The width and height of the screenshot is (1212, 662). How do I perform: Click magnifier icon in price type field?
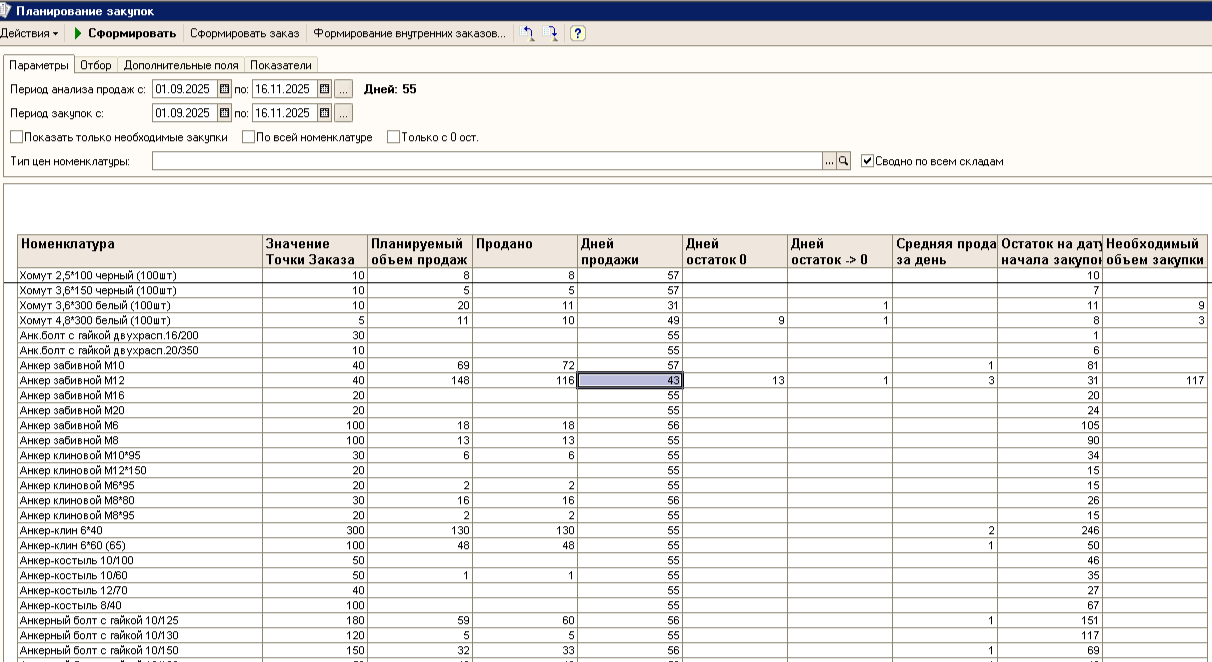click(843, 161)
